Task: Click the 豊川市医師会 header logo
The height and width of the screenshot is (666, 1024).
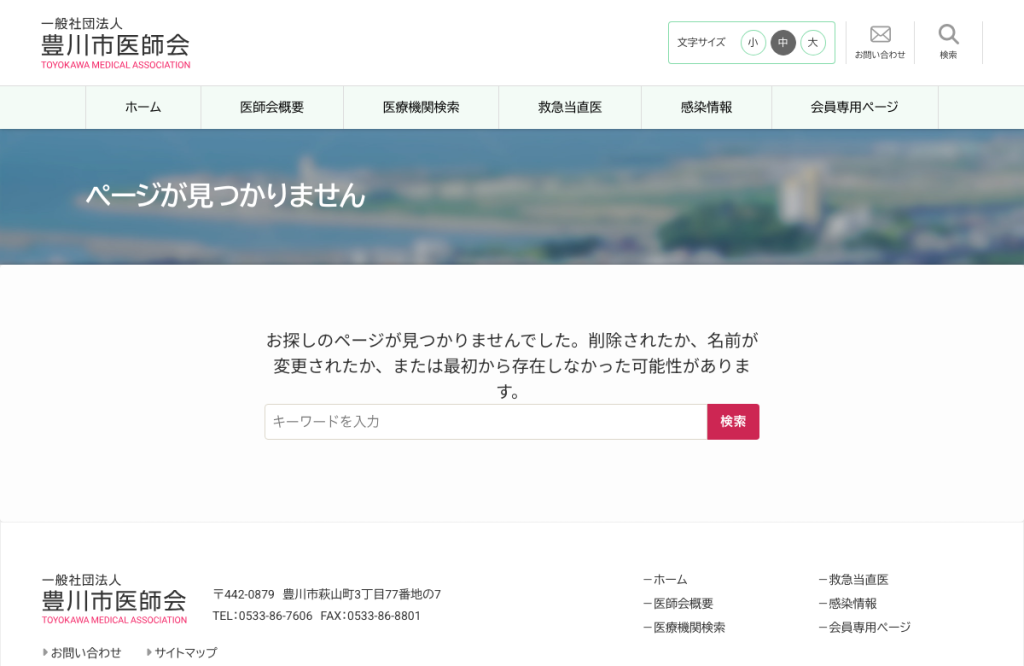Action: click(116, 44)
